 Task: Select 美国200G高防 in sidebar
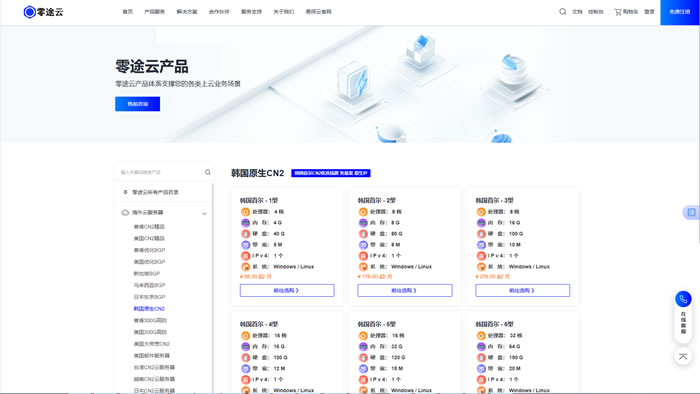click(150, 332)
